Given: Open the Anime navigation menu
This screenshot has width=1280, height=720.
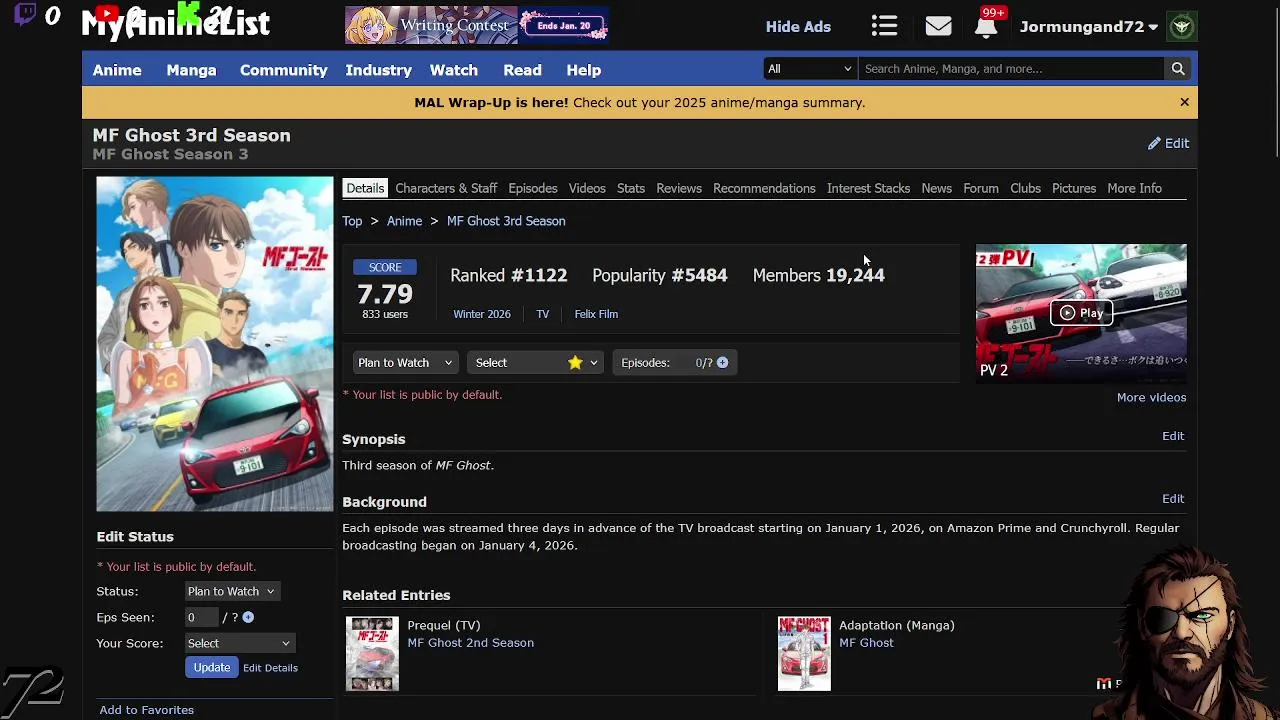Looking at the screenshot, I should click(x=117, y=70).
